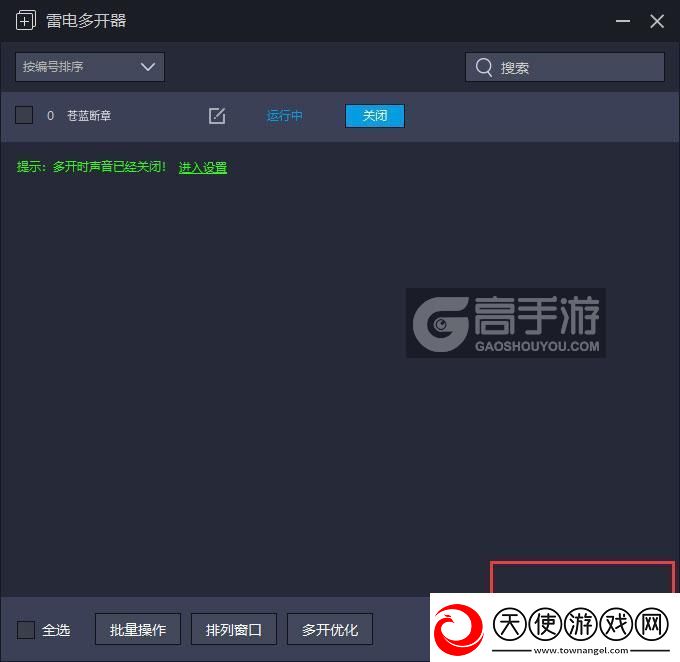Click the magnifier icon in search box
680x662 pixels.
pyautogui.click(x=484, y=68)
